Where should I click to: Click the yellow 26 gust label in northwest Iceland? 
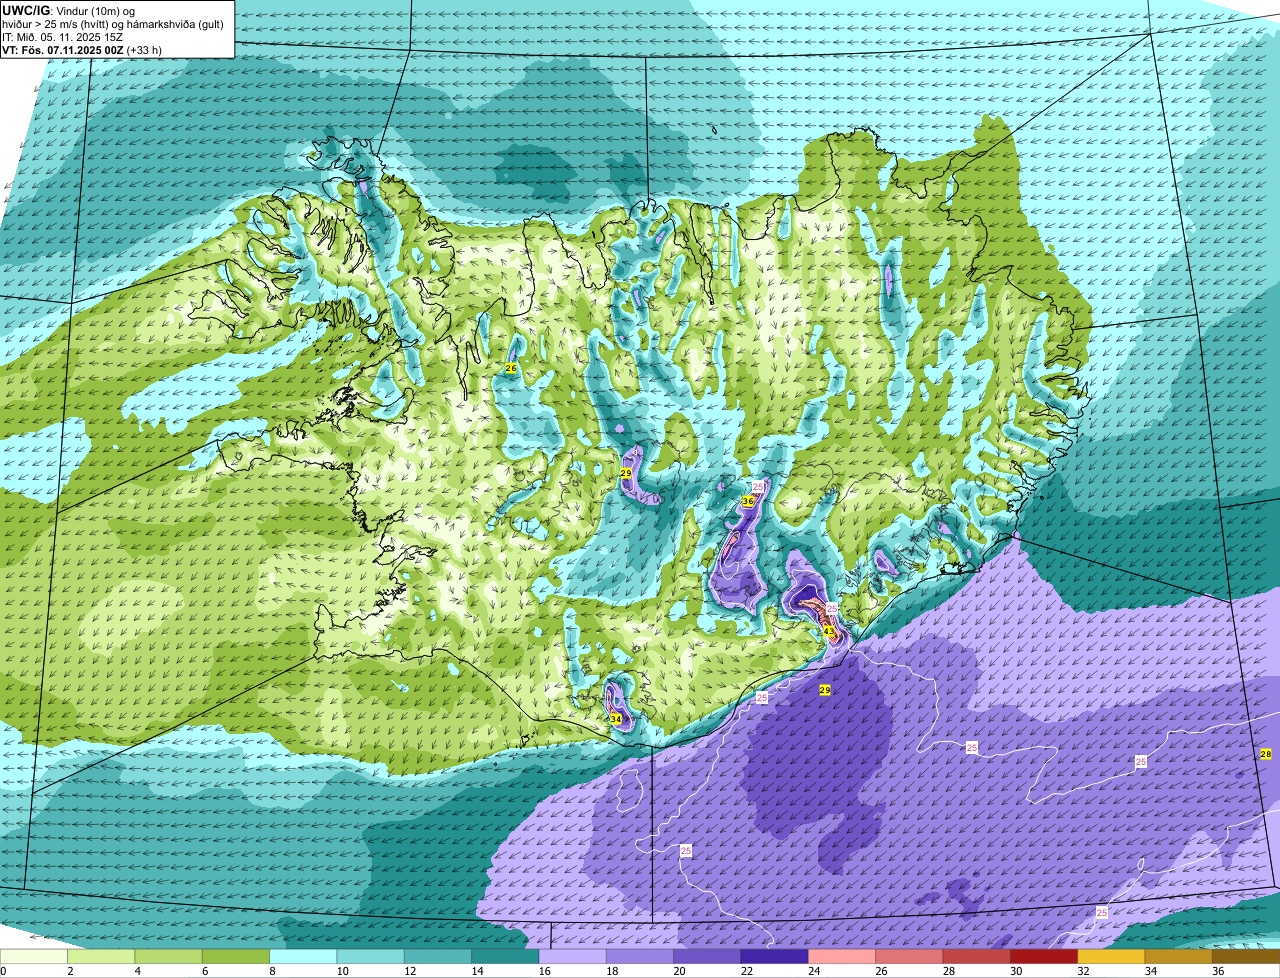coord(511,369)
